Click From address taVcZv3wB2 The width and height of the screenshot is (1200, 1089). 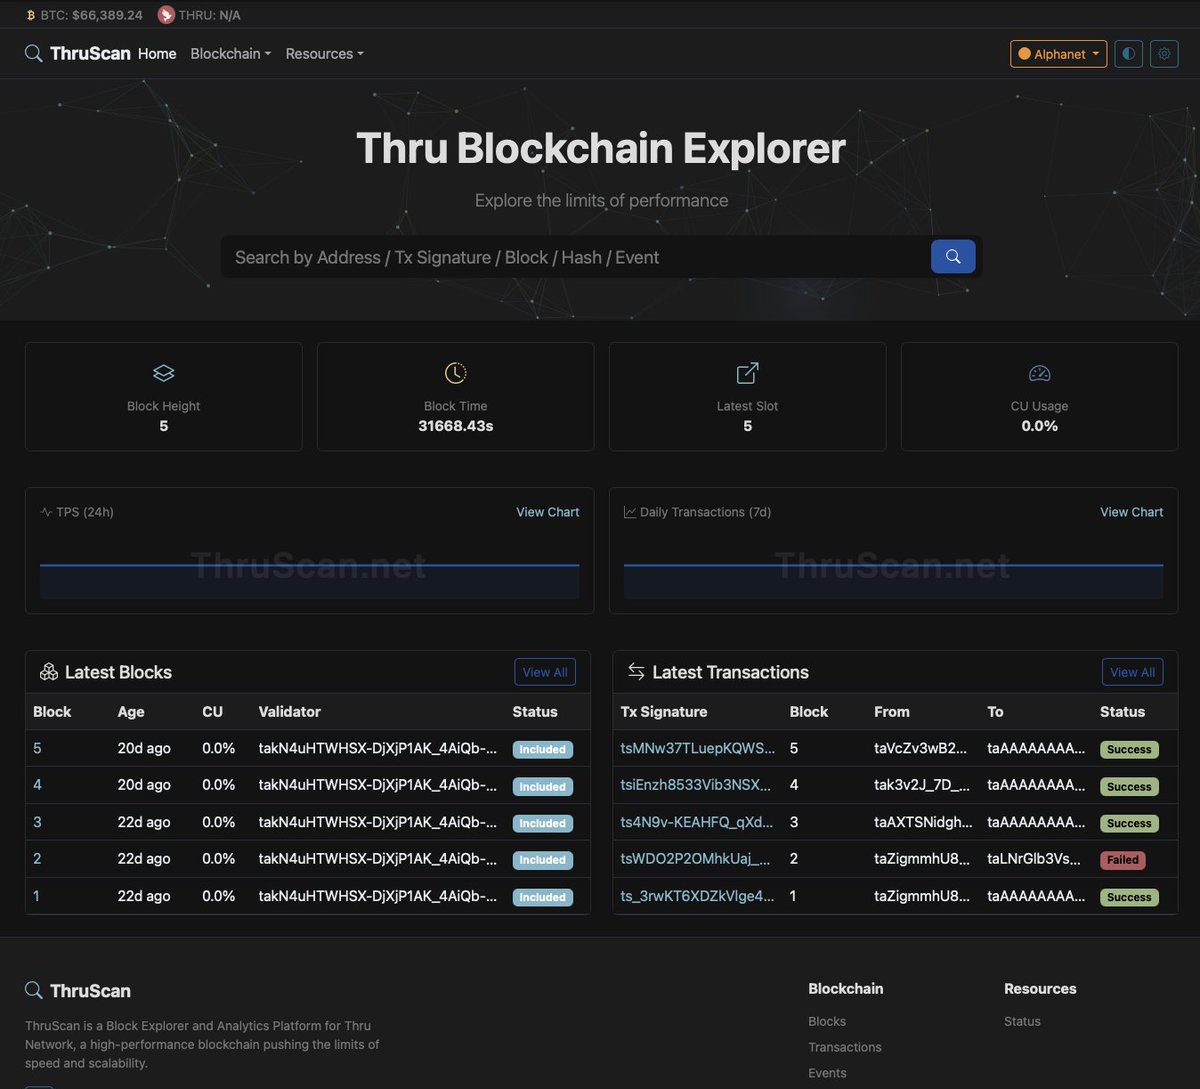click(x=921, y=748)
